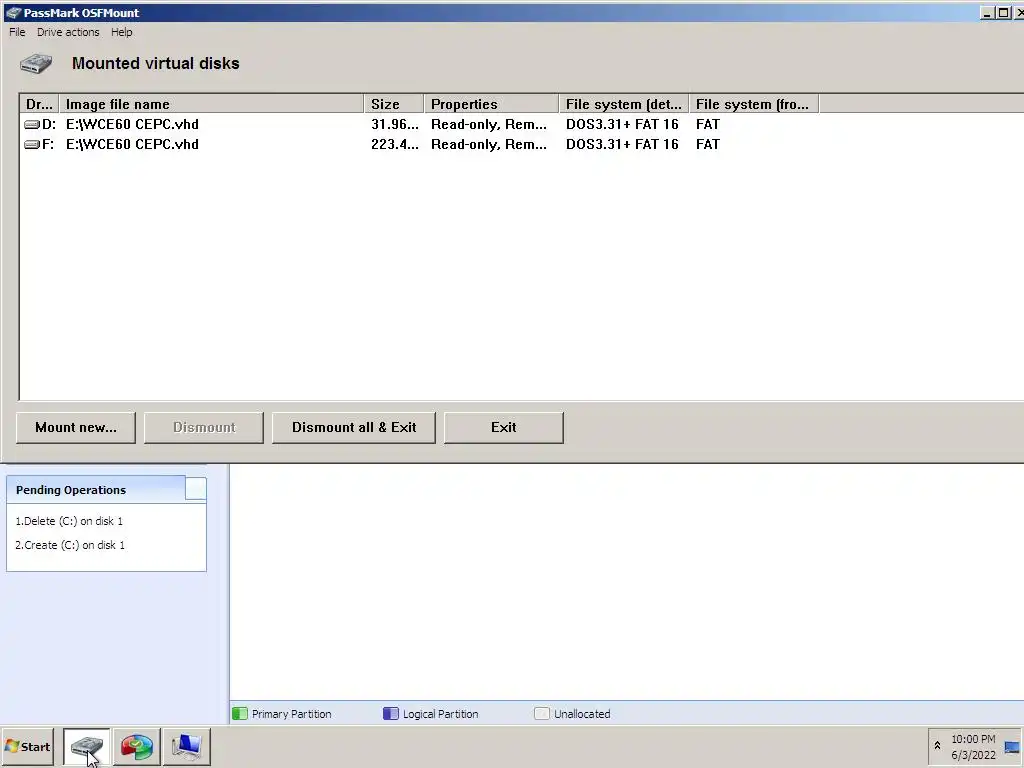Click the FAT value in the F: row

(707, 144)
